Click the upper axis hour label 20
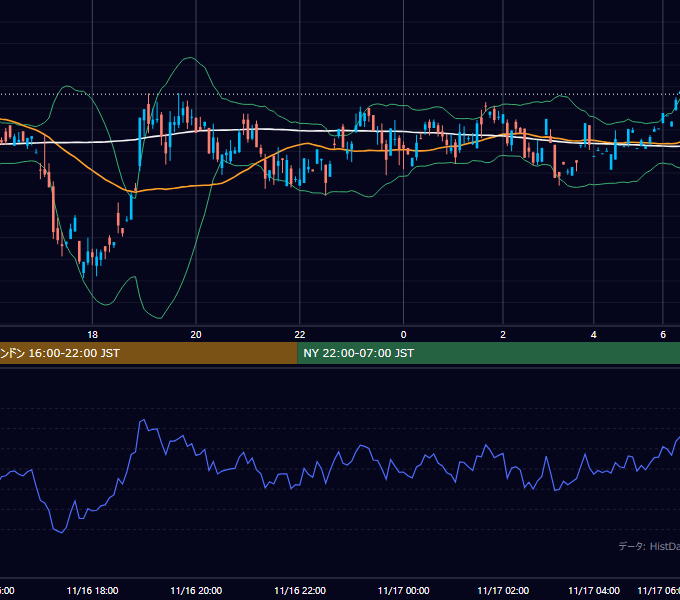 point(196,335)
